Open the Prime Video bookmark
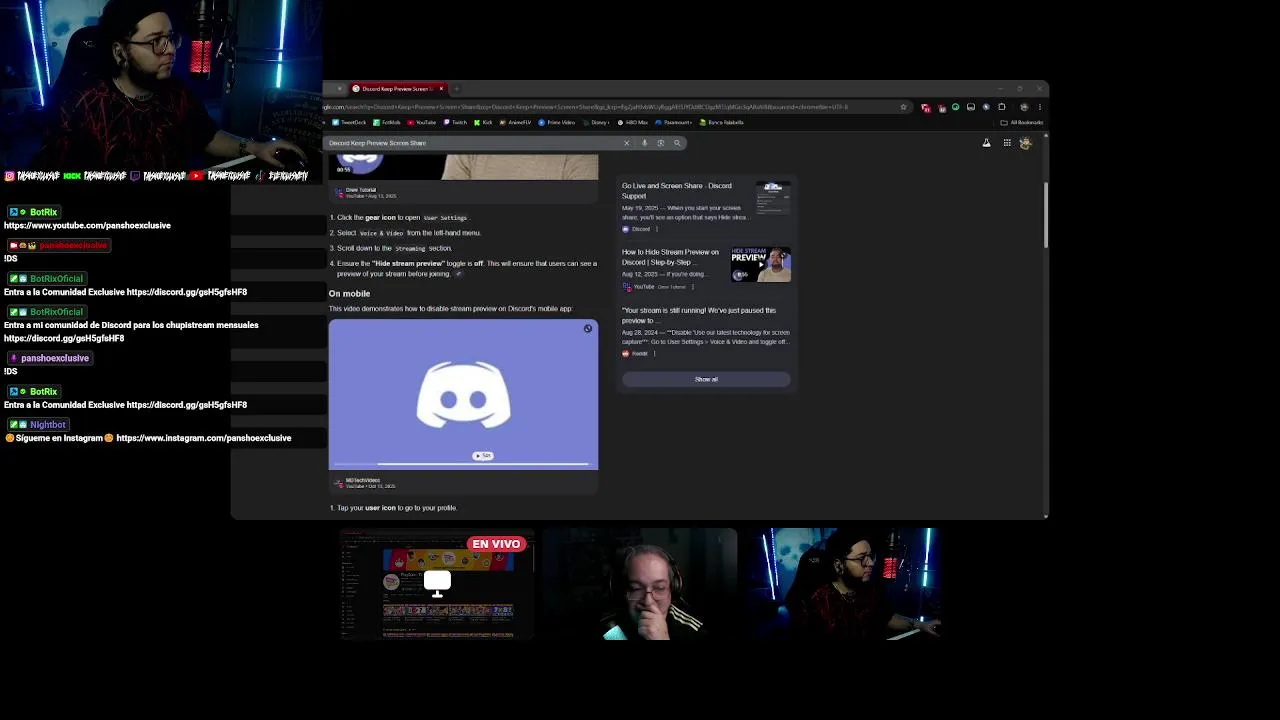The width and height of the screenshot is (1280, 720). [x=557, y=122]
